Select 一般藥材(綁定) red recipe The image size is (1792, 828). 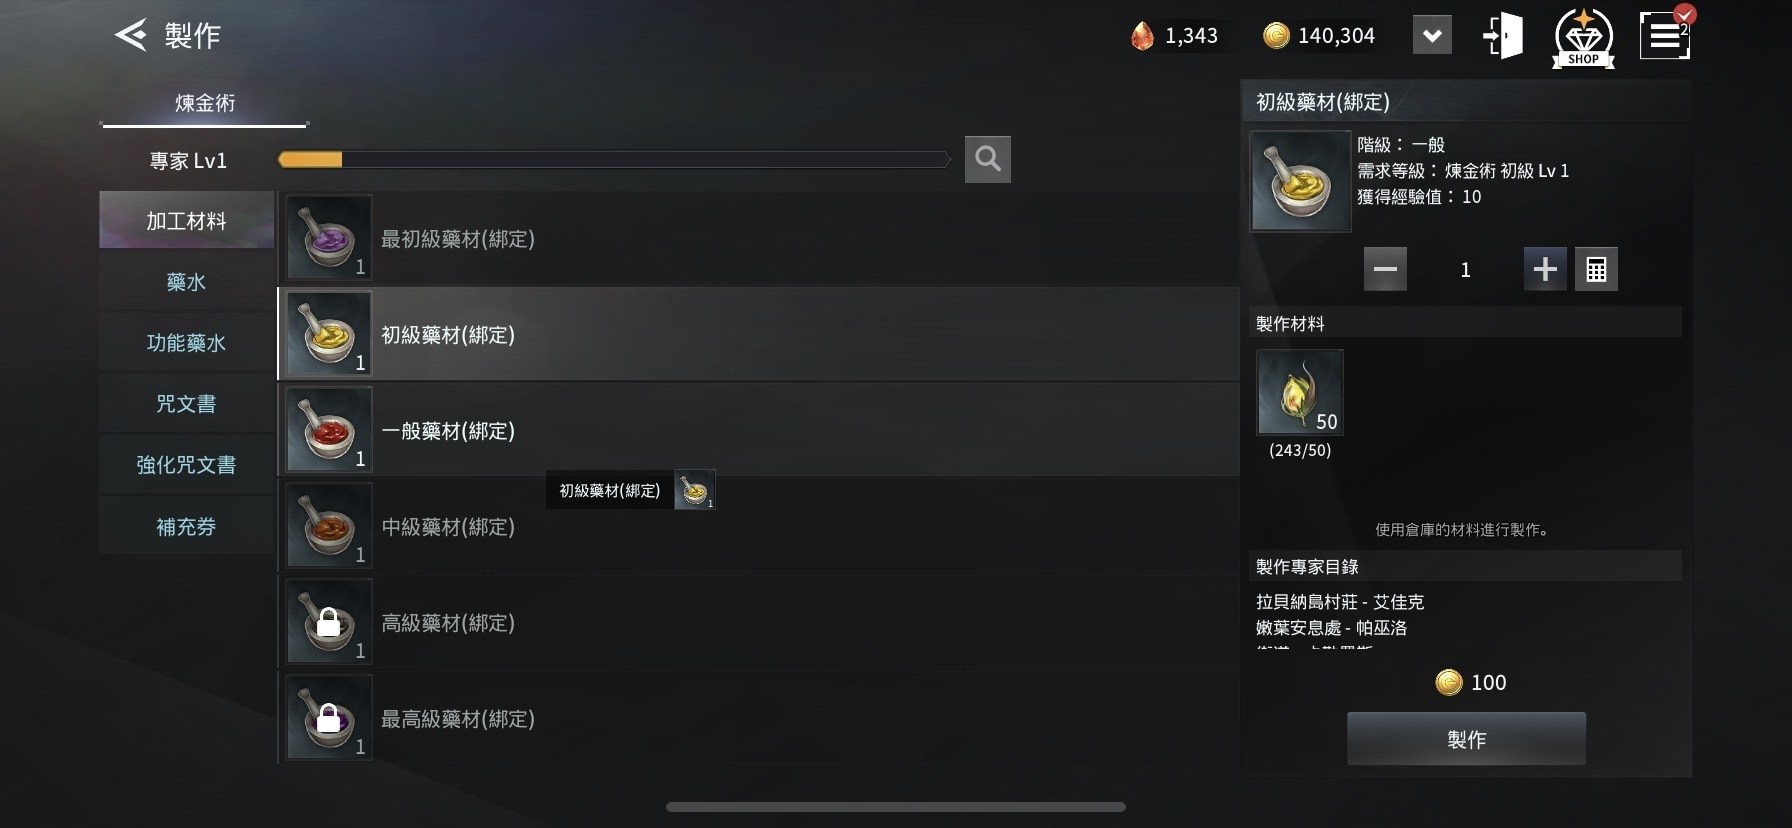pos(759,430)
